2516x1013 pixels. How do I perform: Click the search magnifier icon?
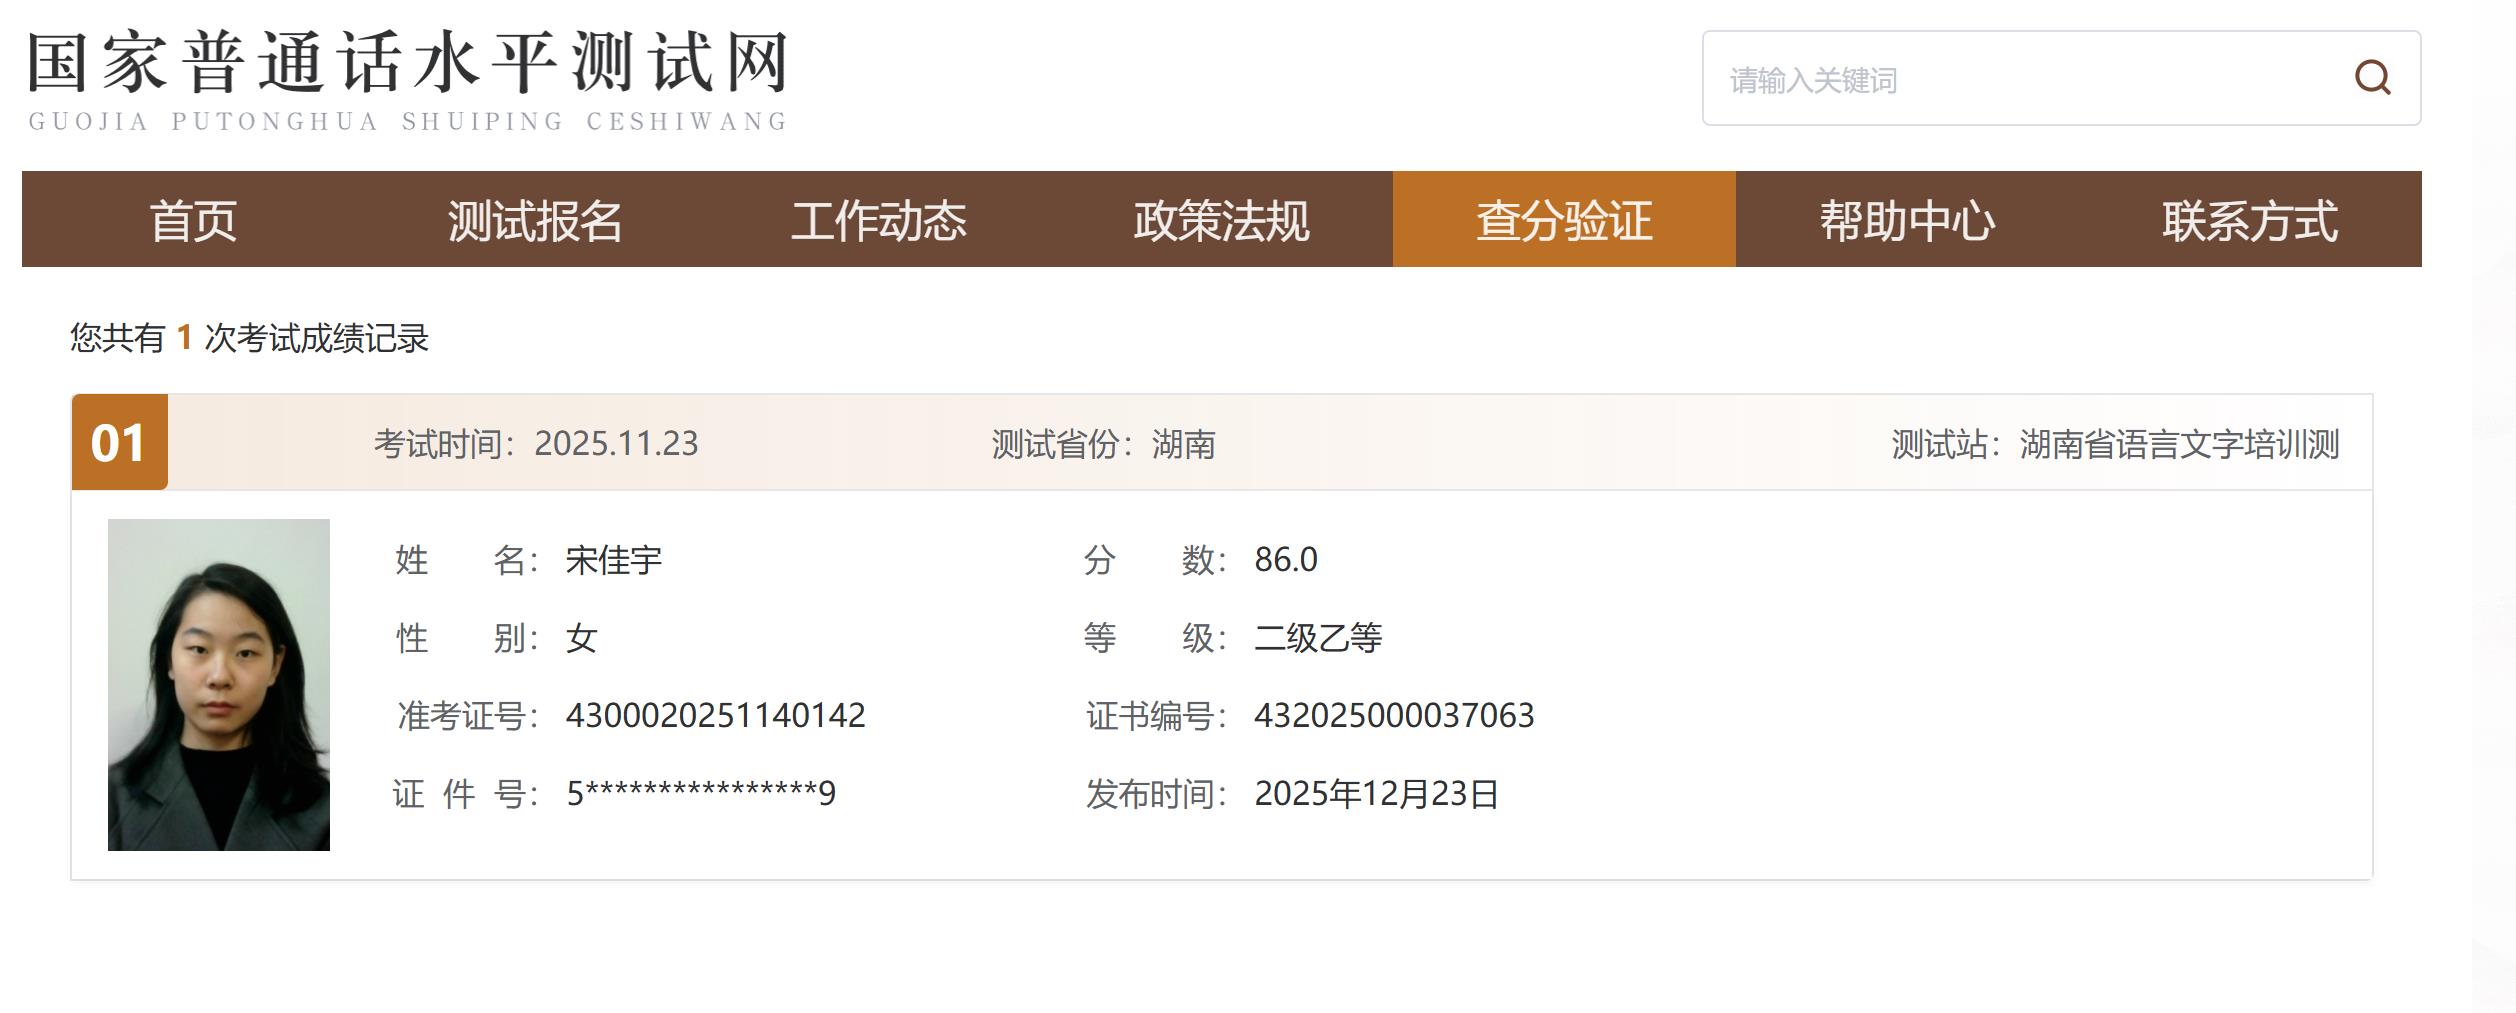[2372, 78]
